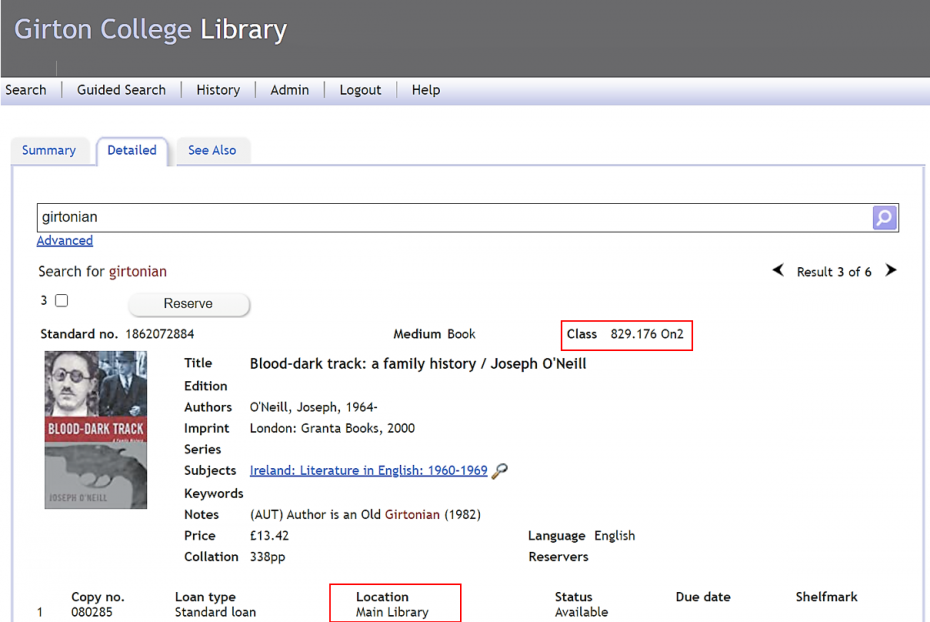Click the Girton College Library header title
This screenshot has width=930, height=622.
[150, 30]
